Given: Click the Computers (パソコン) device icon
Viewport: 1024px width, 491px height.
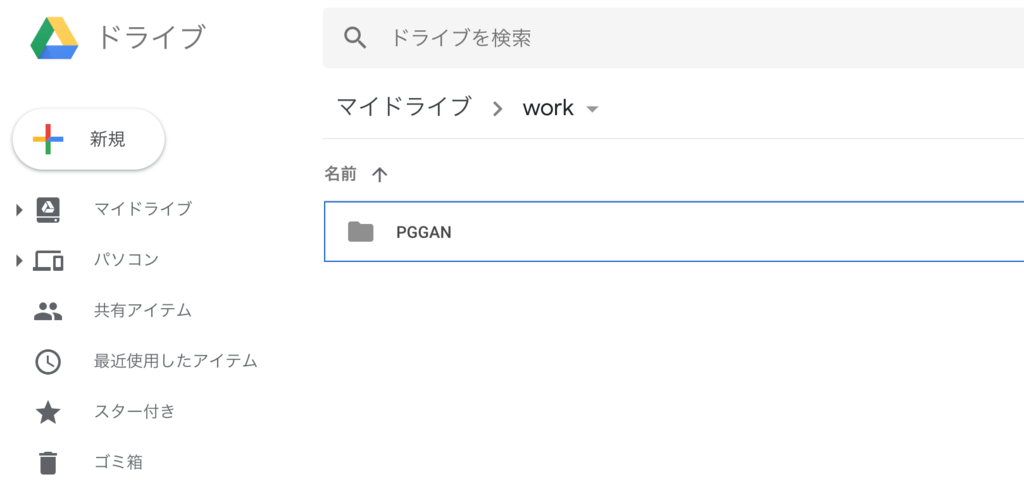Looking at the screenshot, I should coord(48,260).
